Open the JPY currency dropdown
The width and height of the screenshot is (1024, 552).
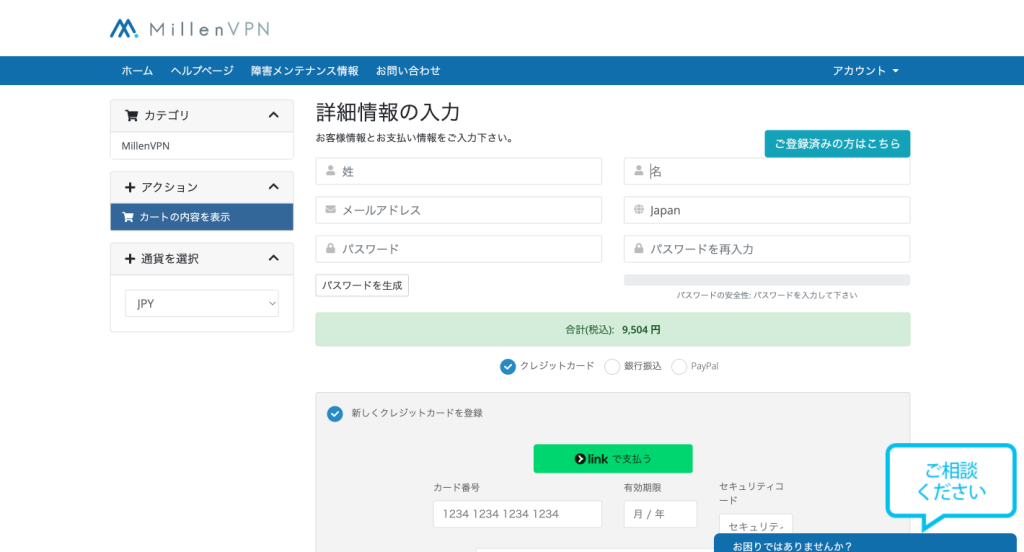click(202, 304)
